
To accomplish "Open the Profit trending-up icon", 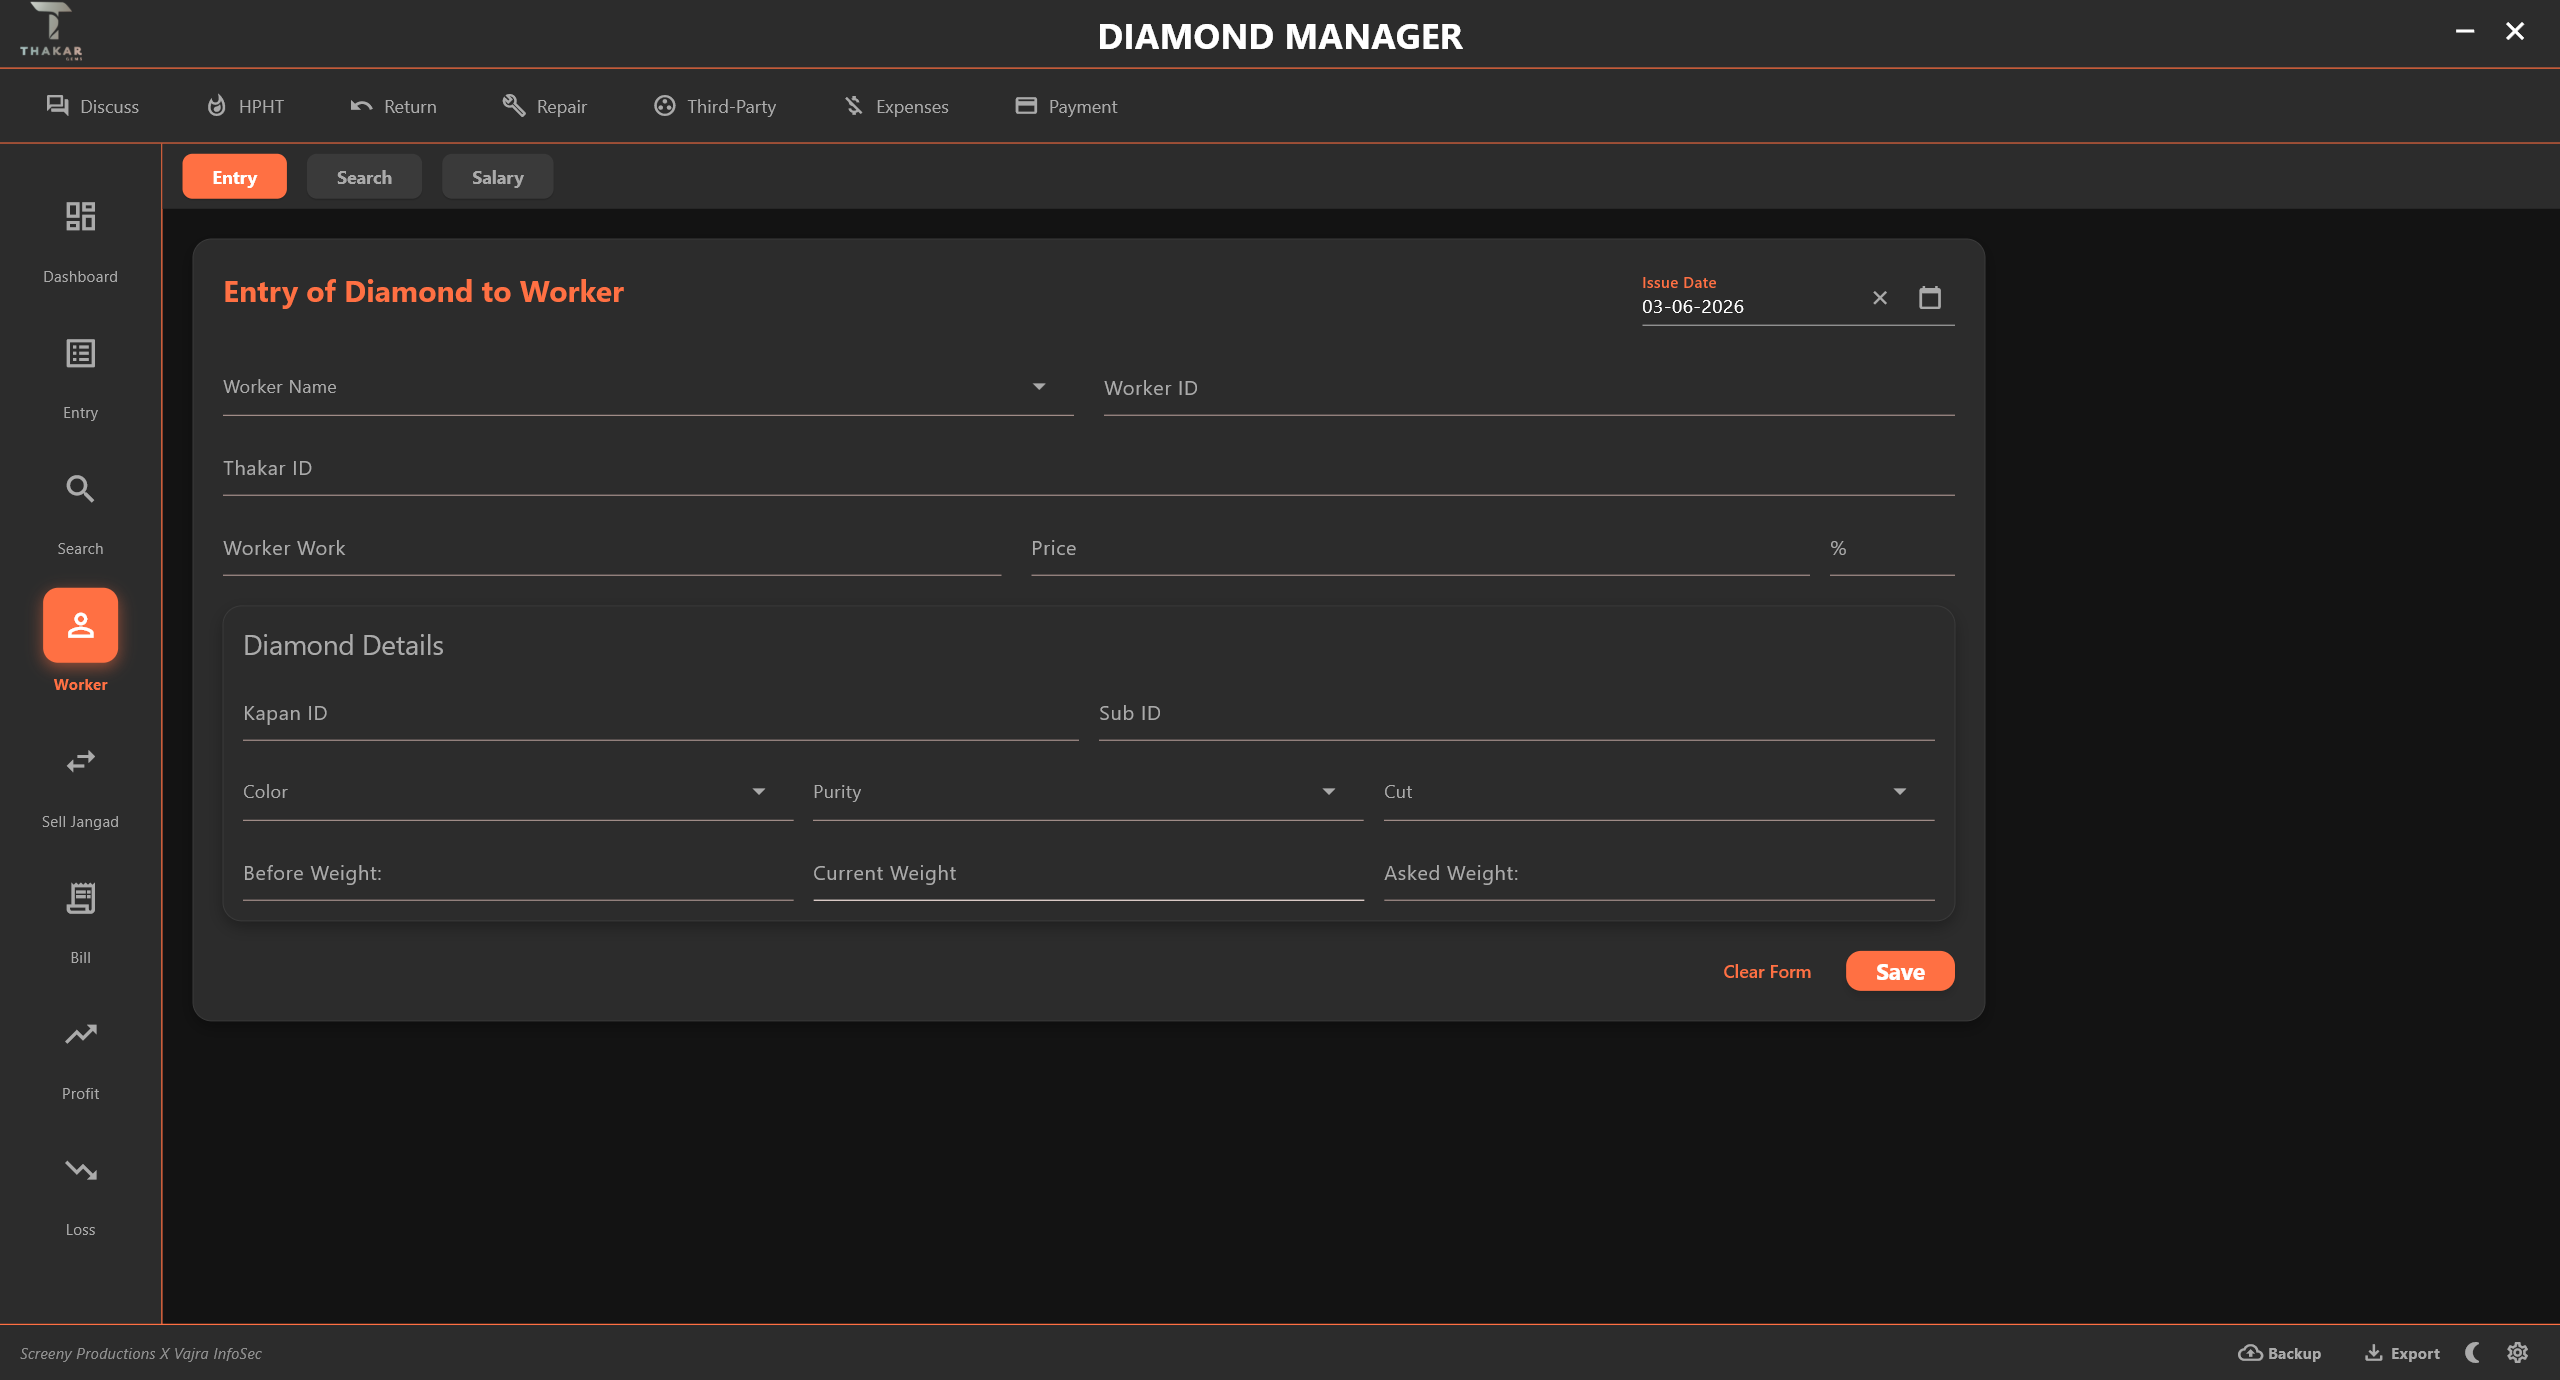I will point(80,1034).
